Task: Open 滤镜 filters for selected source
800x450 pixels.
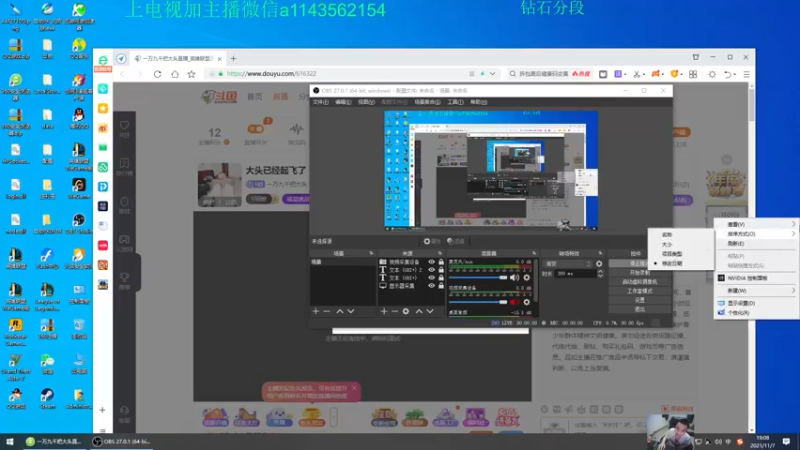Action: [x=456, y=241]
